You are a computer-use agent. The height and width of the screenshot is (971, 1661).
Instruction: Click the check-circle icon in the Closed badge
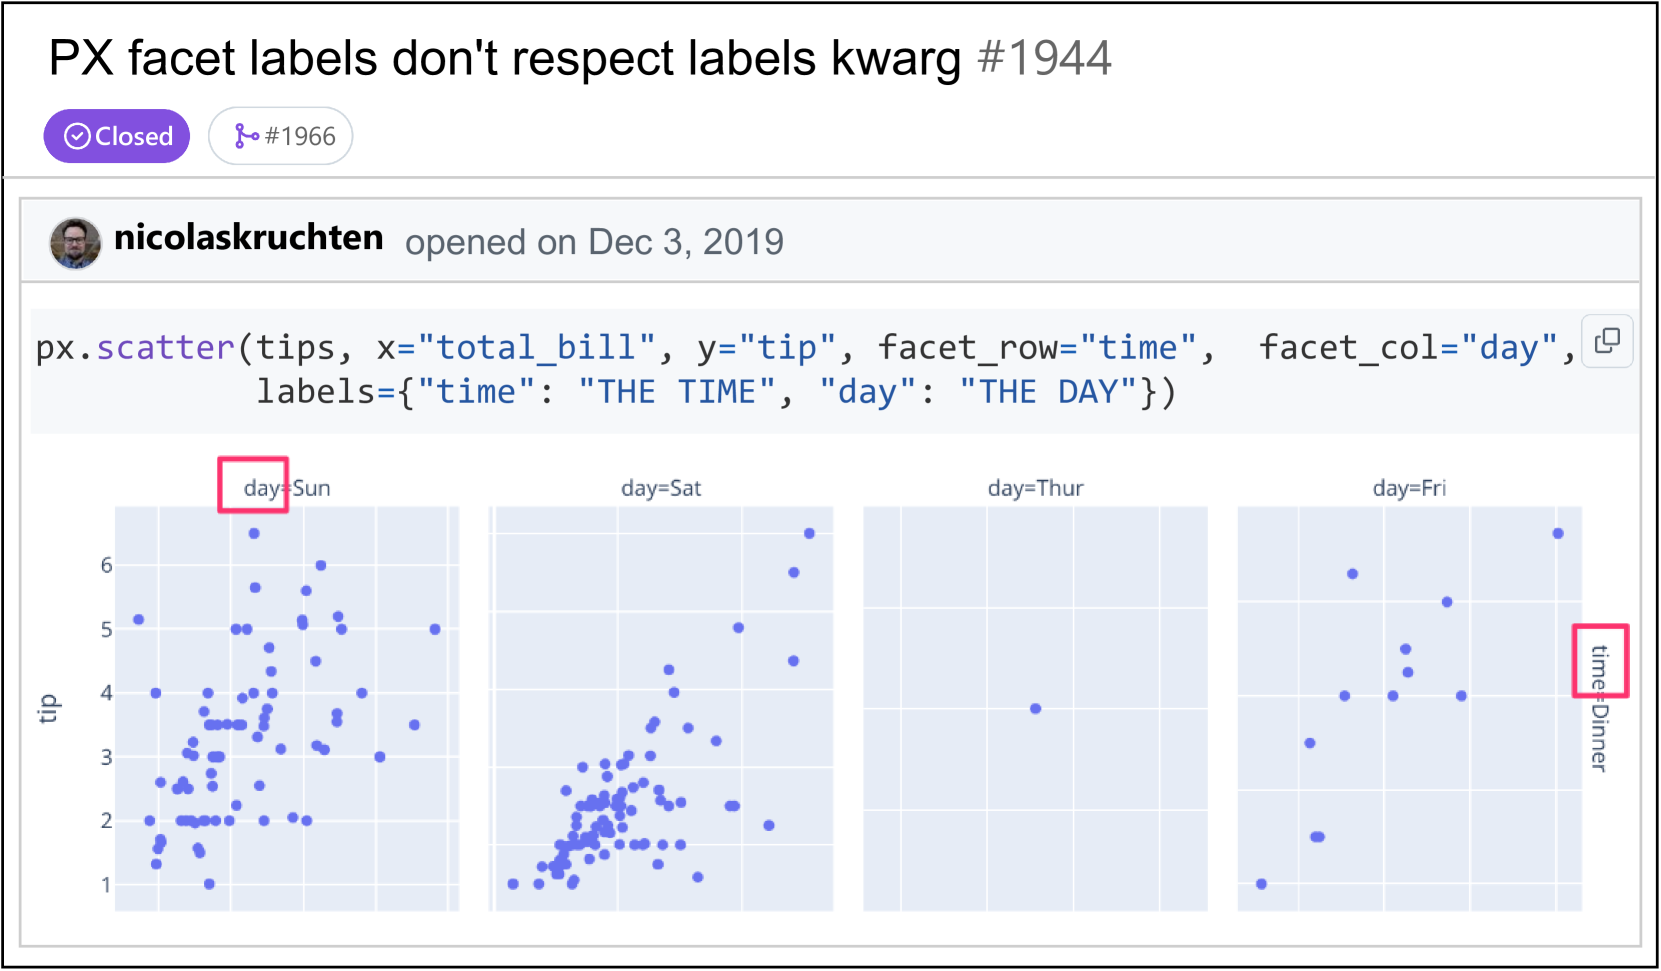tap(77, 136)
